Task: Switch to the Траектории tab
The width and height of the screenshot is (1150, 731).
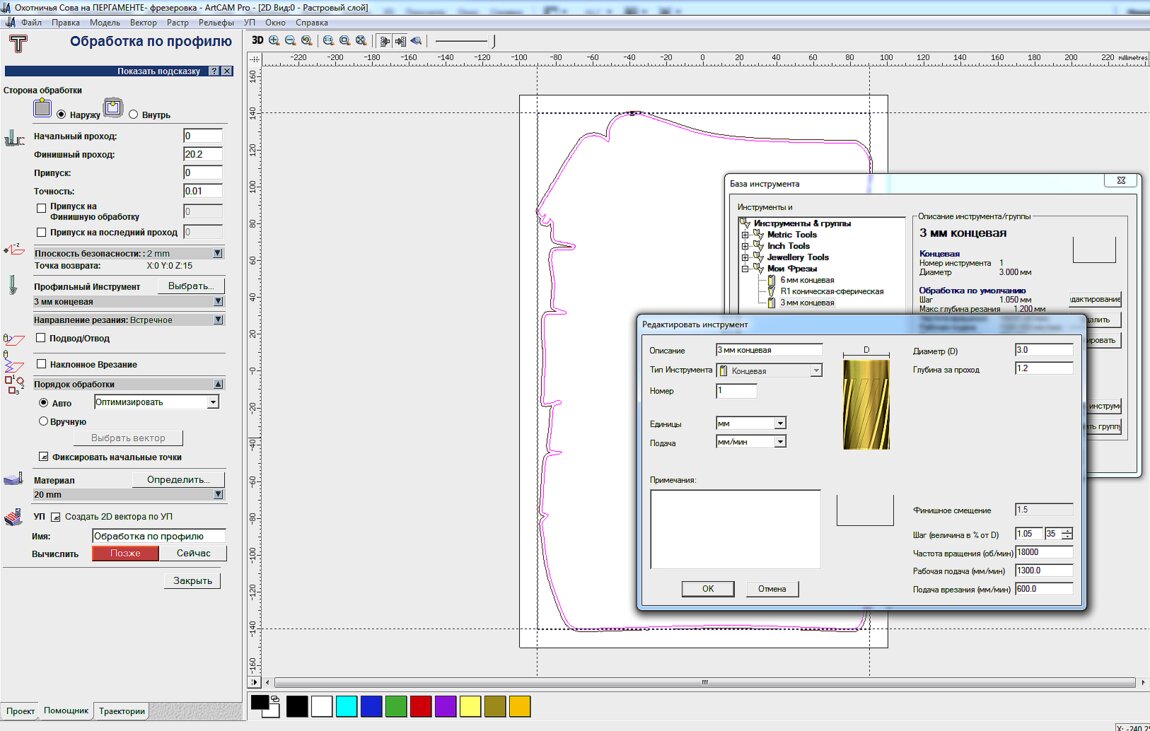Action: pos(122,710)
